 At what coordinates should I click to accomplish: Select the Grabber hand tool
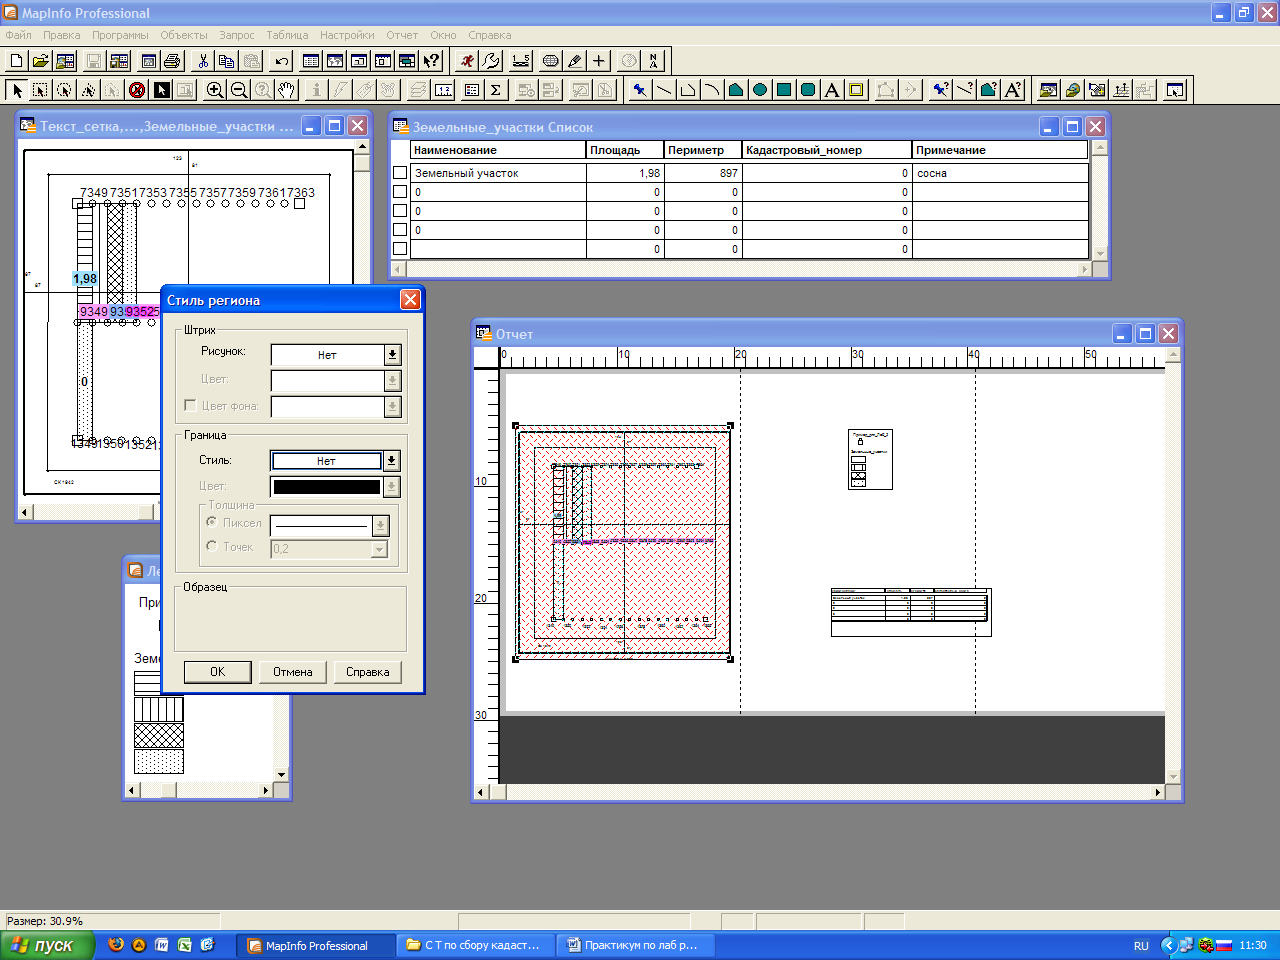[287, 90]
